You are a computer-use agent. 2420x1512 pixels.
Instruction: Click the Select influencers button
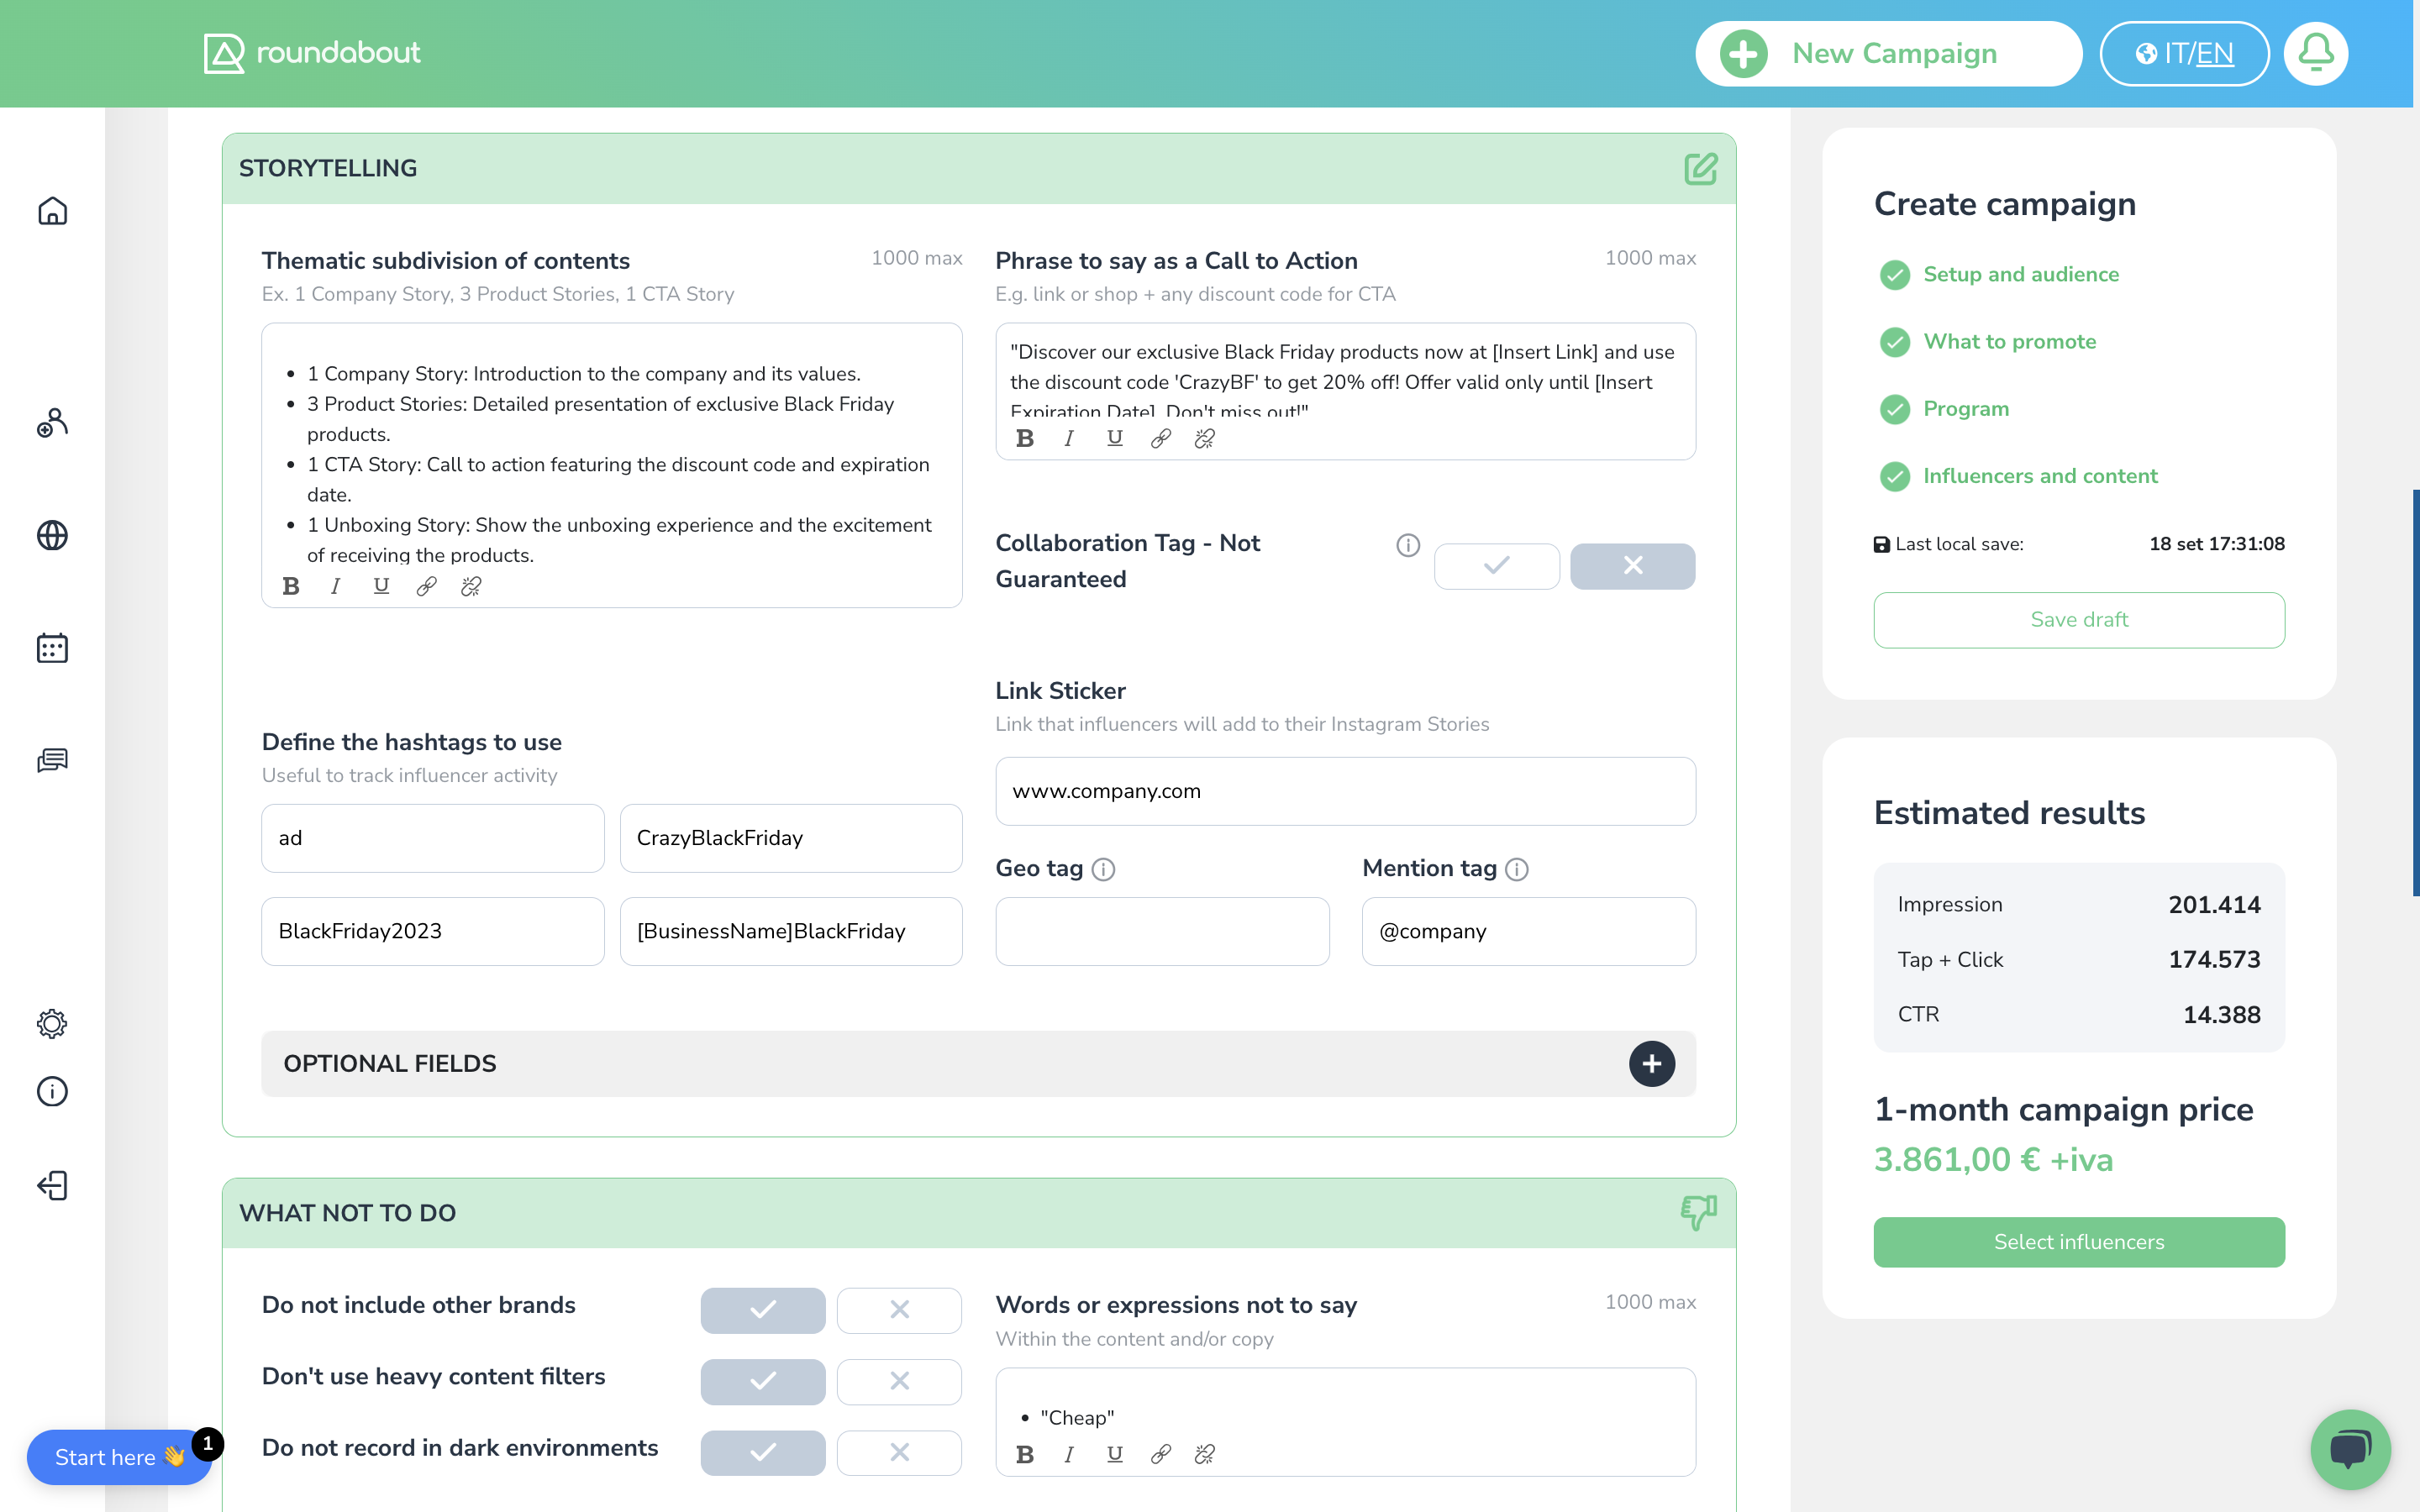click(2078, 1242)
